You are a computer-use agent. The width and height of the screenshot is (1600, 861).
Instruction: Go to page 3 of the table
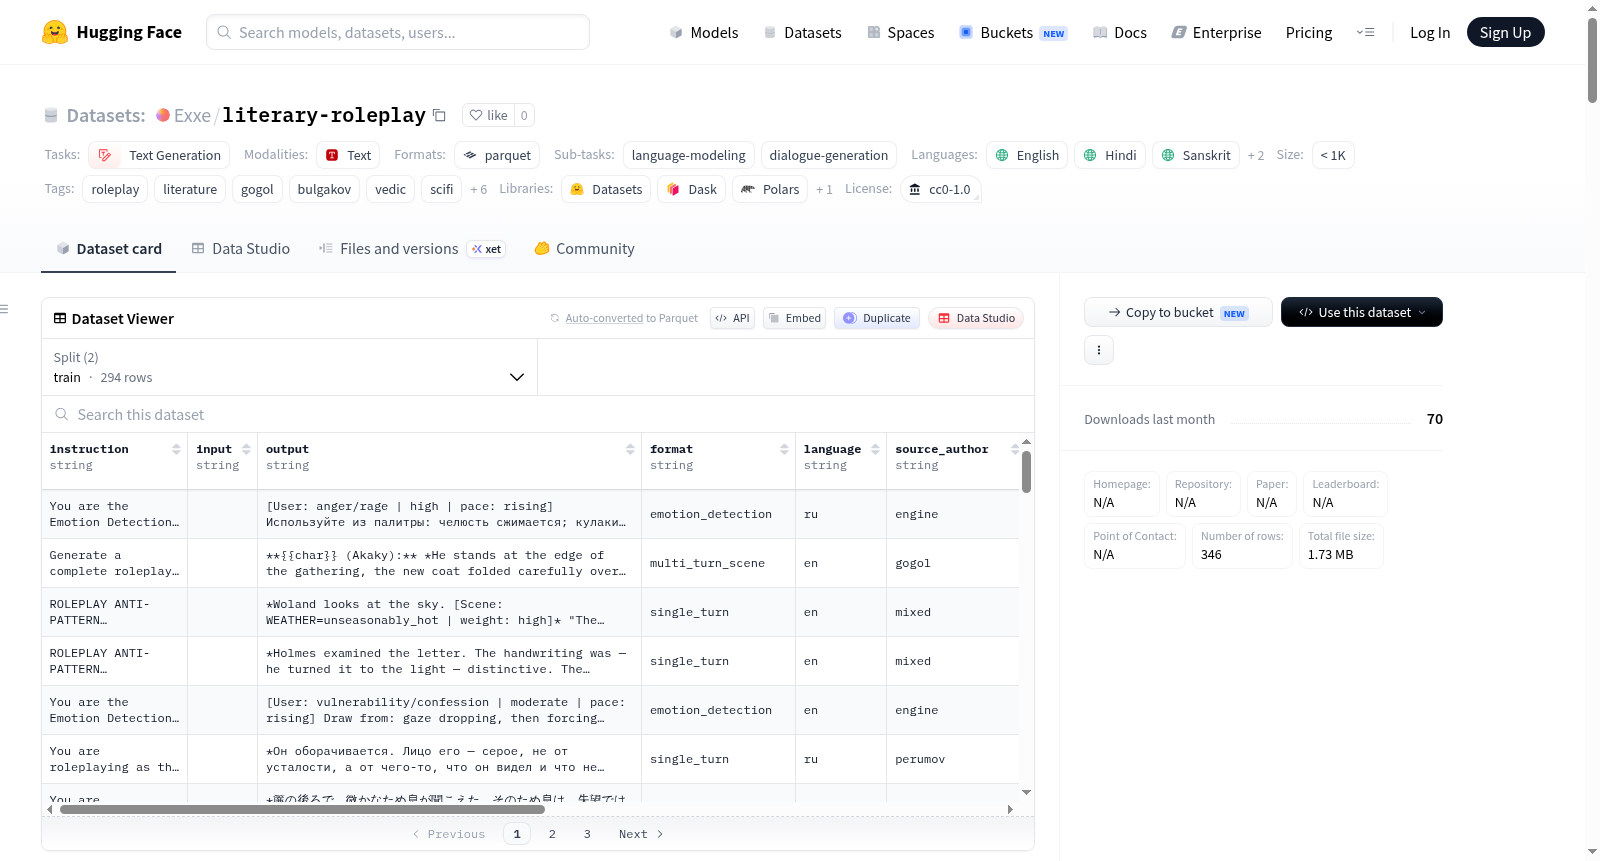coord(587,834)
